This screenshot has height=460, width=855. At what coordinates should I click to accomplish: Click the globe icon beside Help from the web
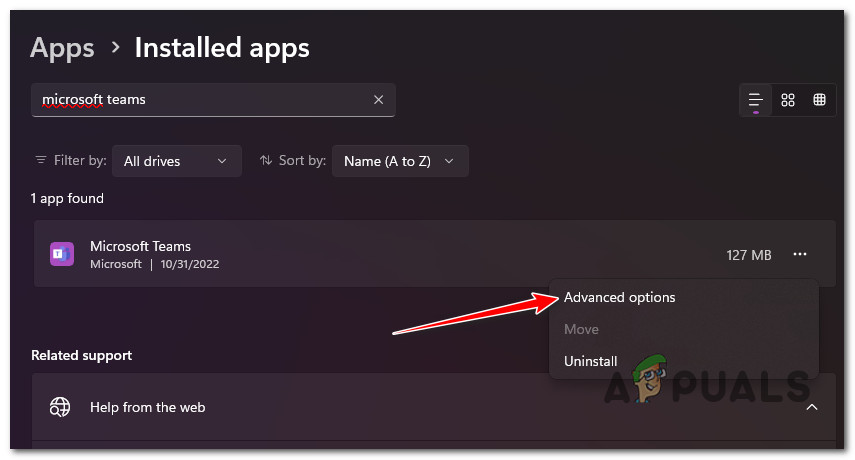pyautogui.click(x=60, y=407)
